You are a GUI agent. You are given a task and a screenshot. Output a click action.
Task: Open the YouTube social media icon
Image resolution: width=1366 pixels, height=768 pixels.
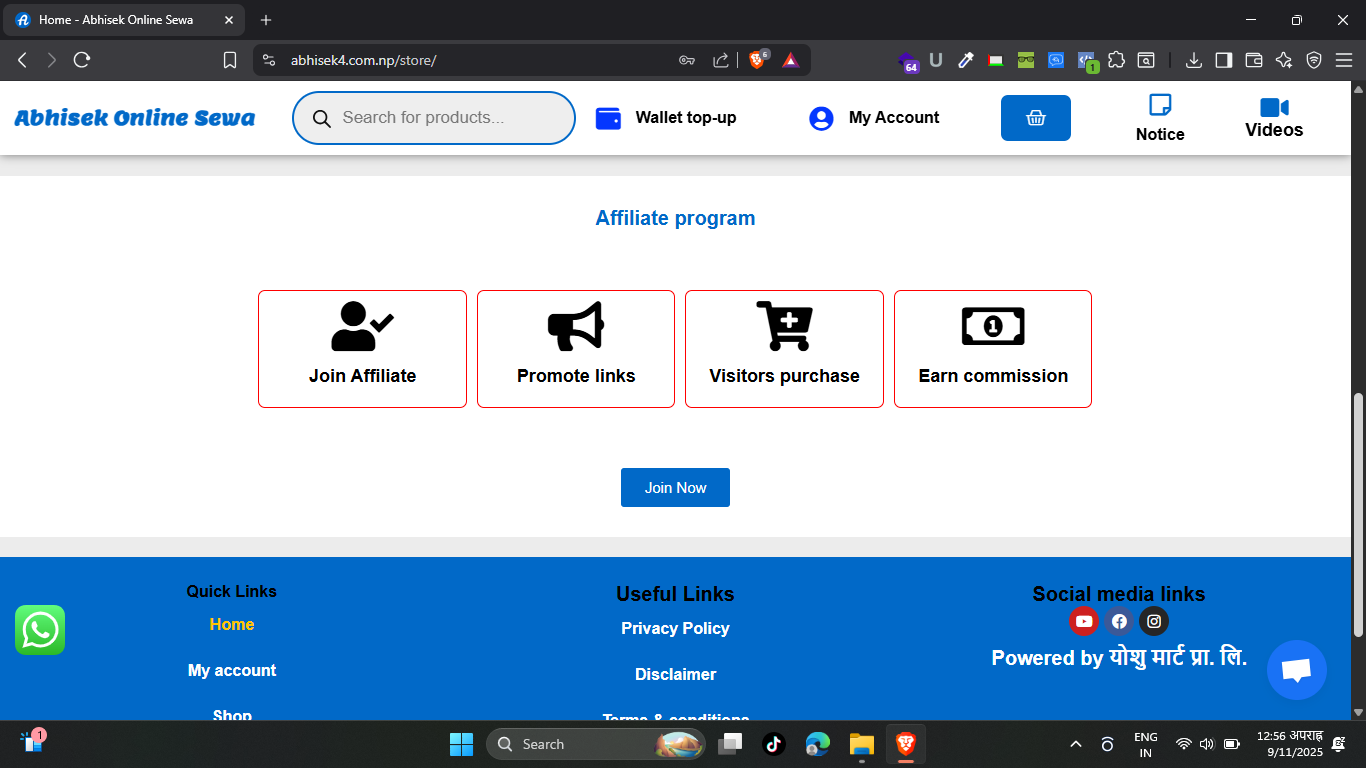coord(1084,621)
